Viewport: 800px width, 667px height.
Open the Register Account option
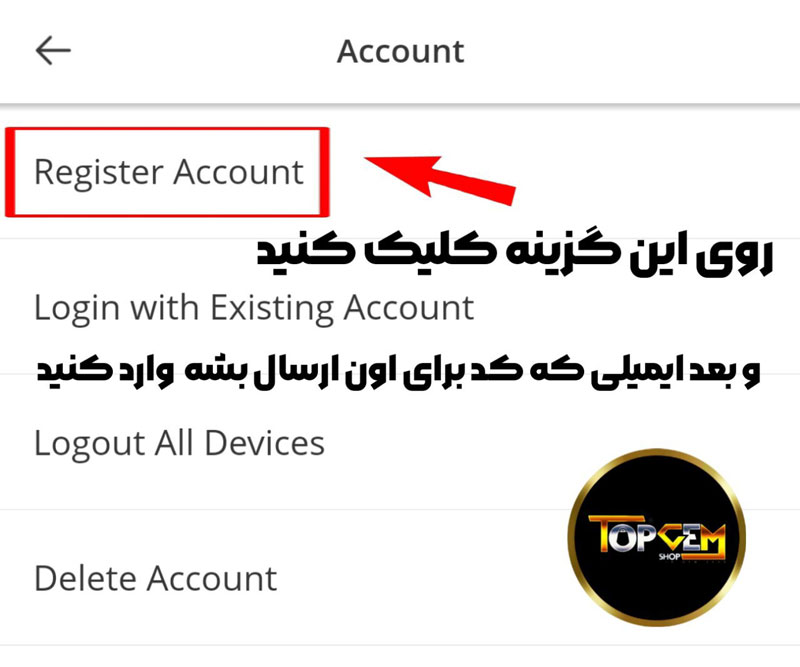[x=167, y=172]
